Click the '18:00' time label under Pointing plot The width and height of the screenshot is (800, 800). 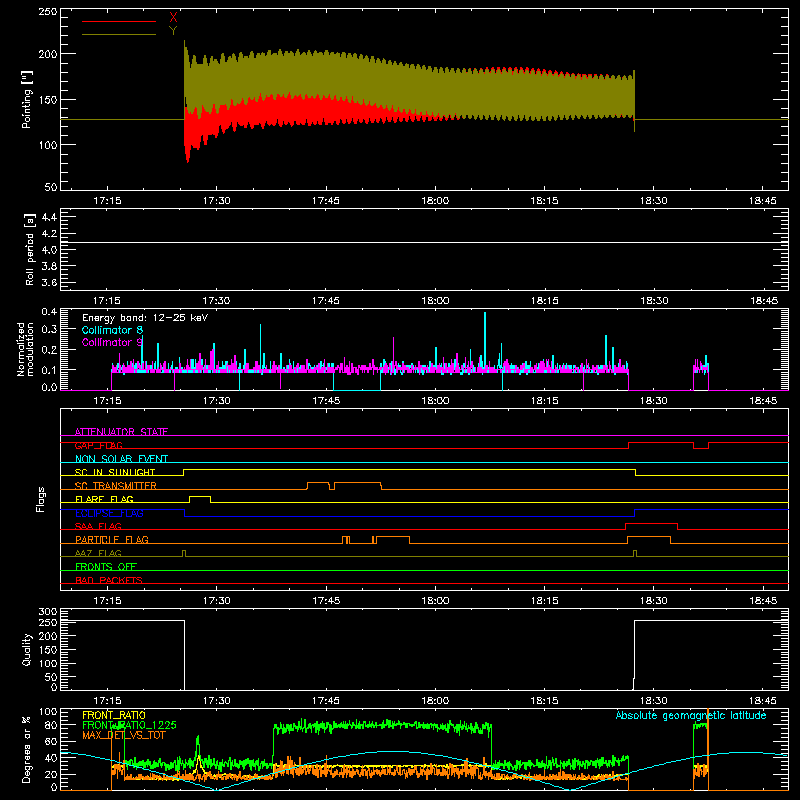pos(435,201)
